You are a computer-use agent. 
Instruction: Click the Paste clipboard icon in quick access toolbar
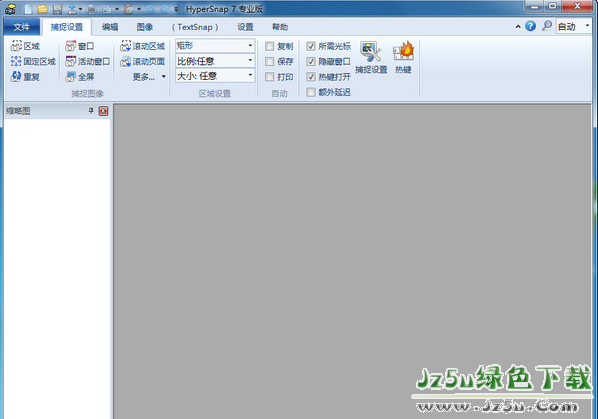pos(129,9)
